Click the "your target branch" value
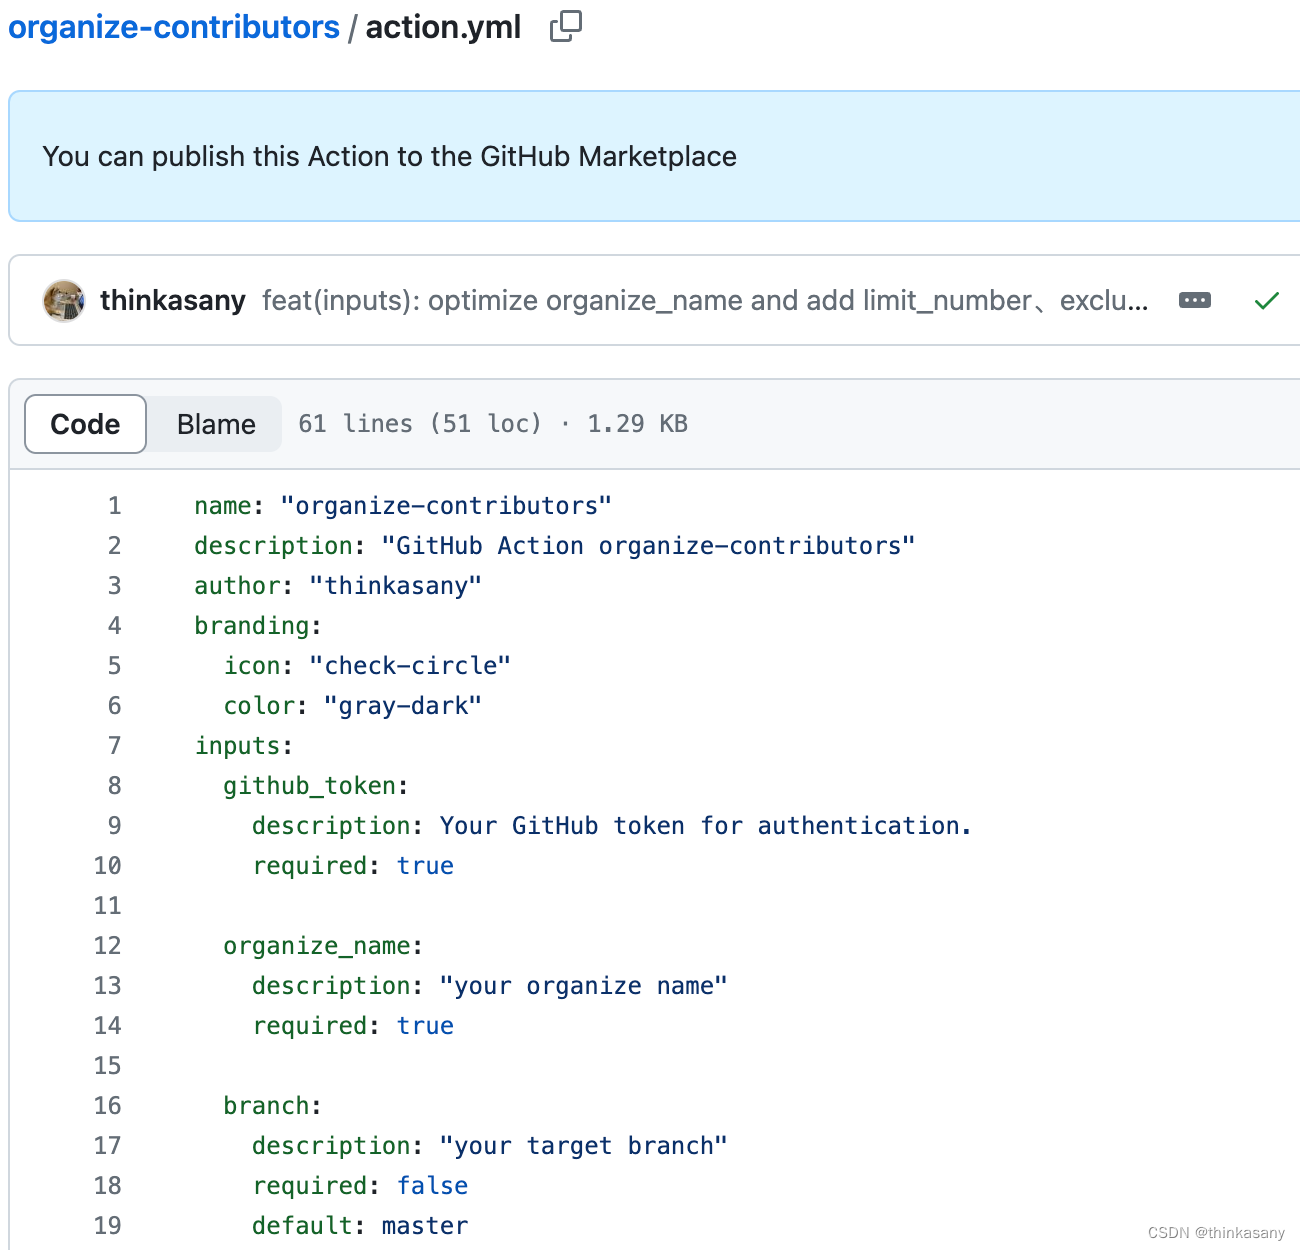Screen dimensions: 1300x1250 click(584, 1146)
